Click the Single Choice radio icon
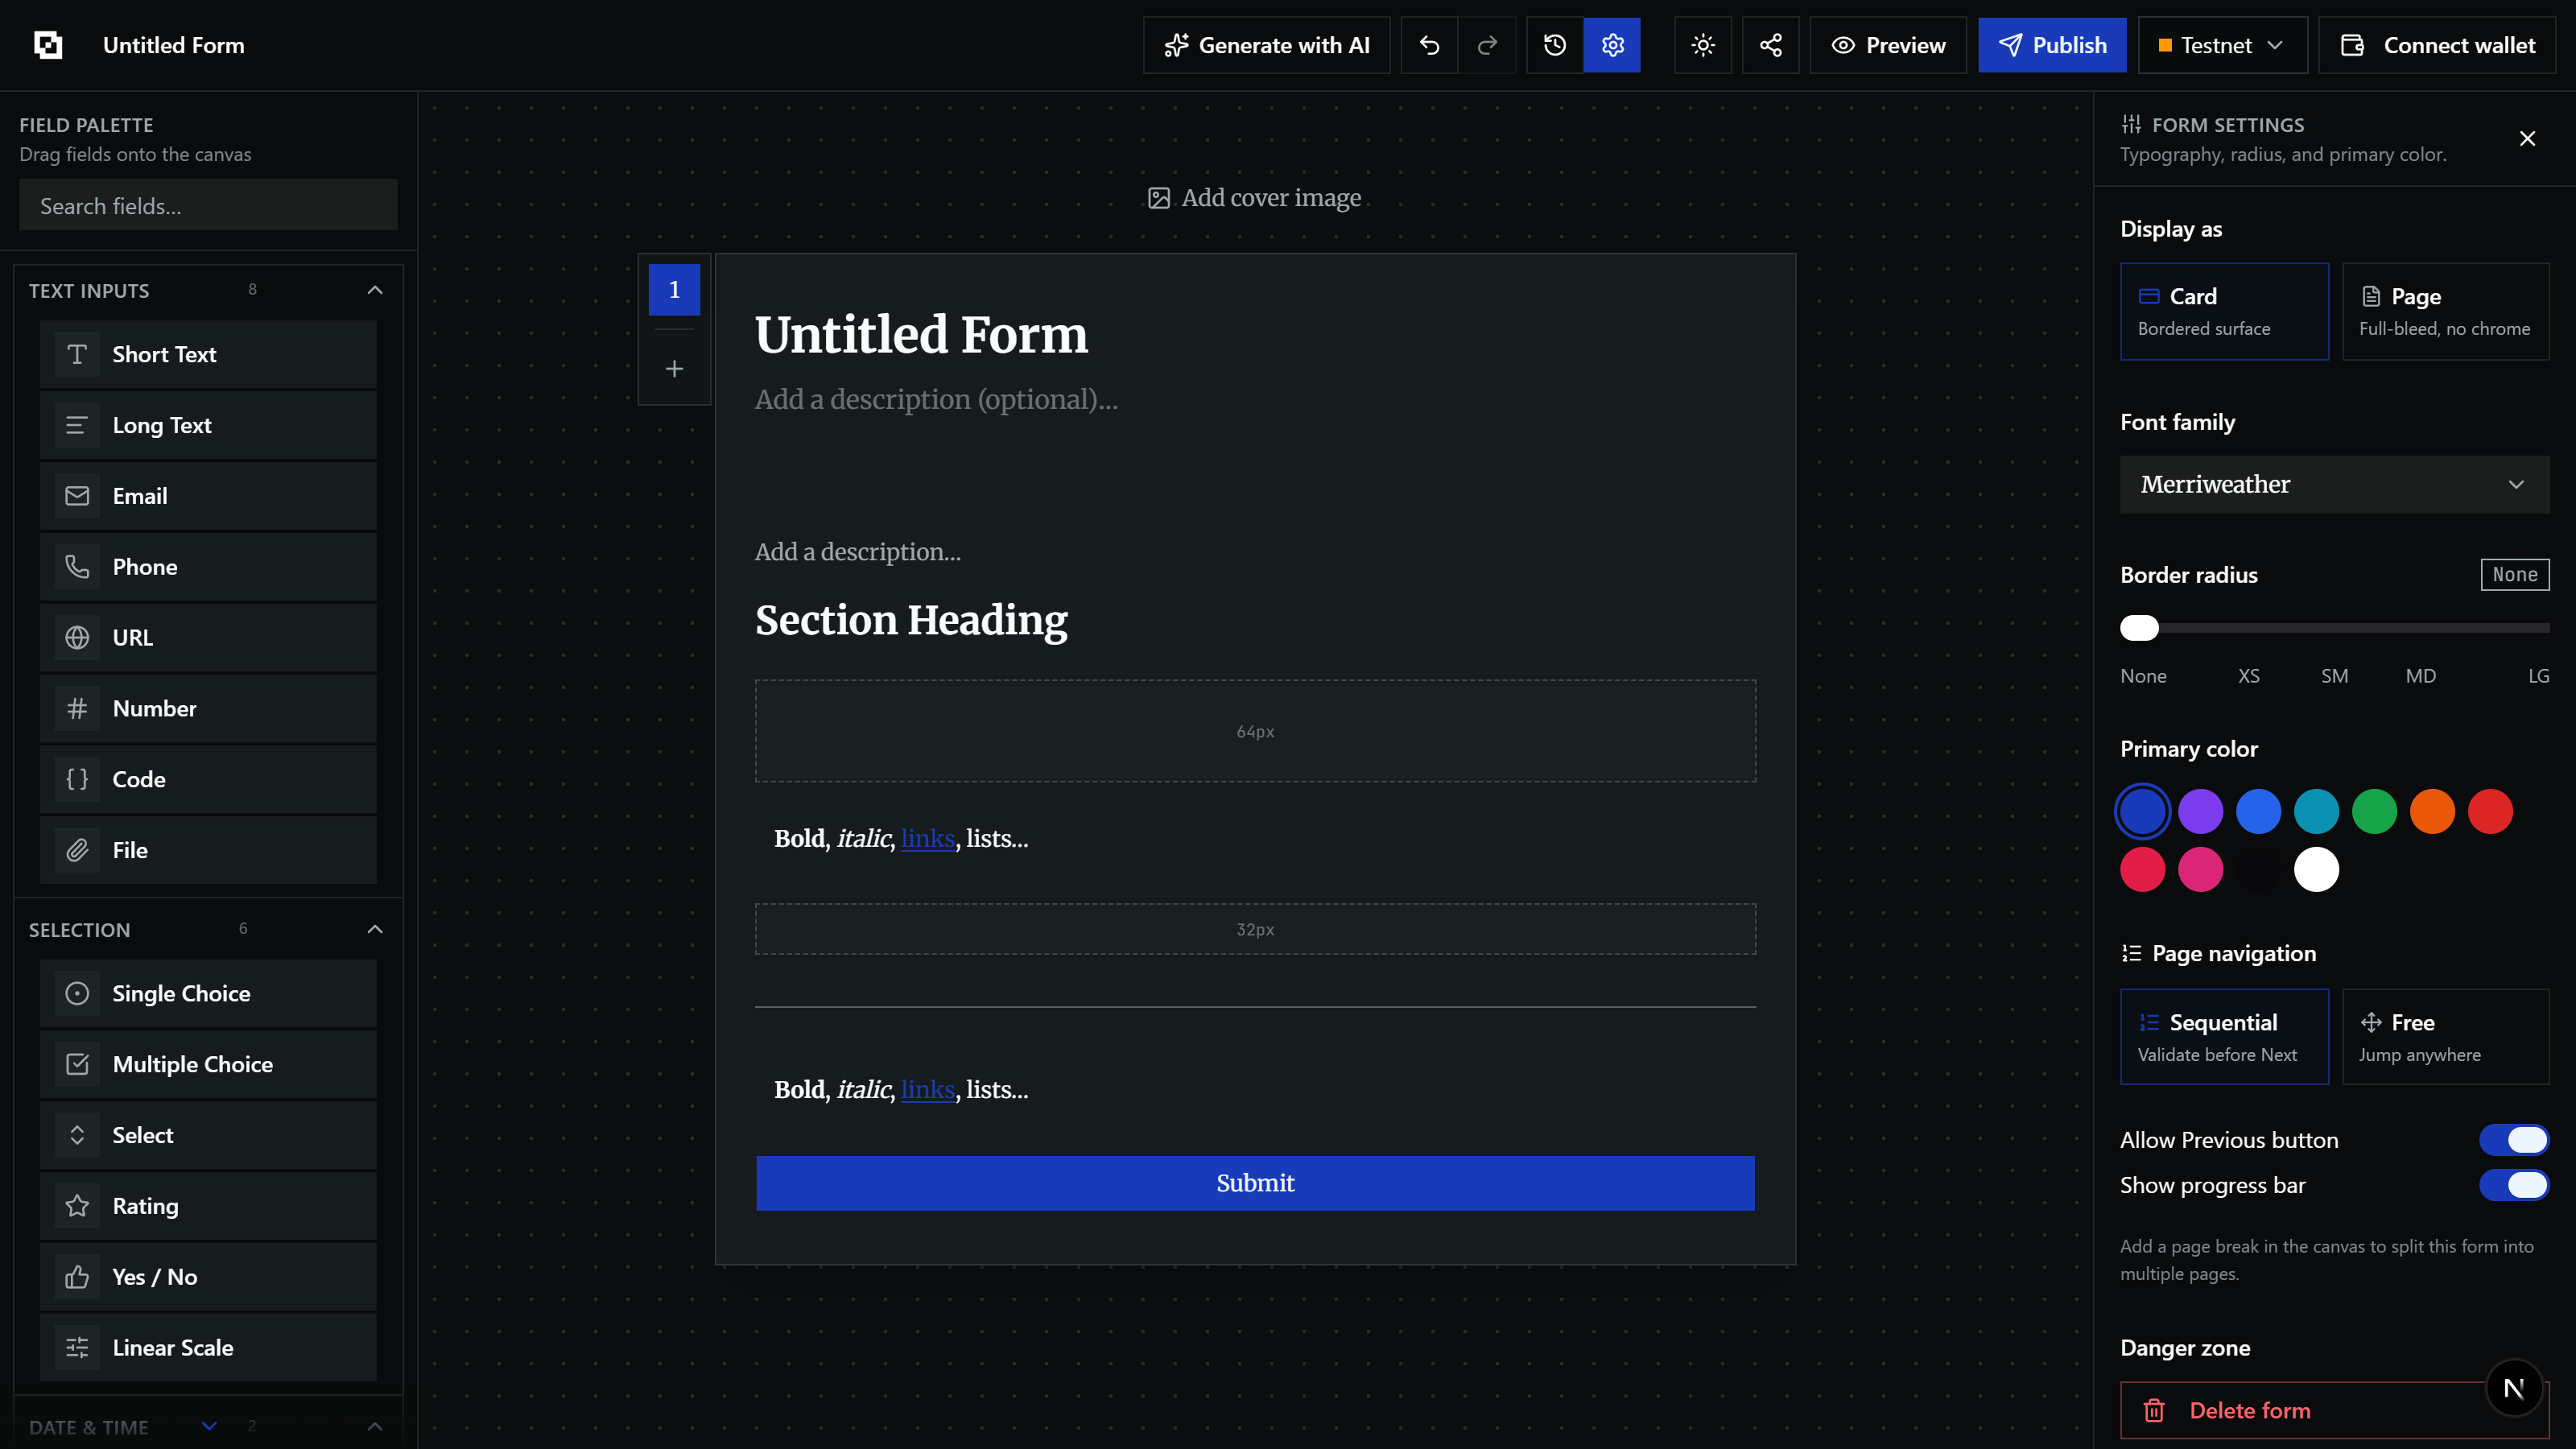Image resolution: width=2576 pixels, height=1449 pixels. point(77,993)
